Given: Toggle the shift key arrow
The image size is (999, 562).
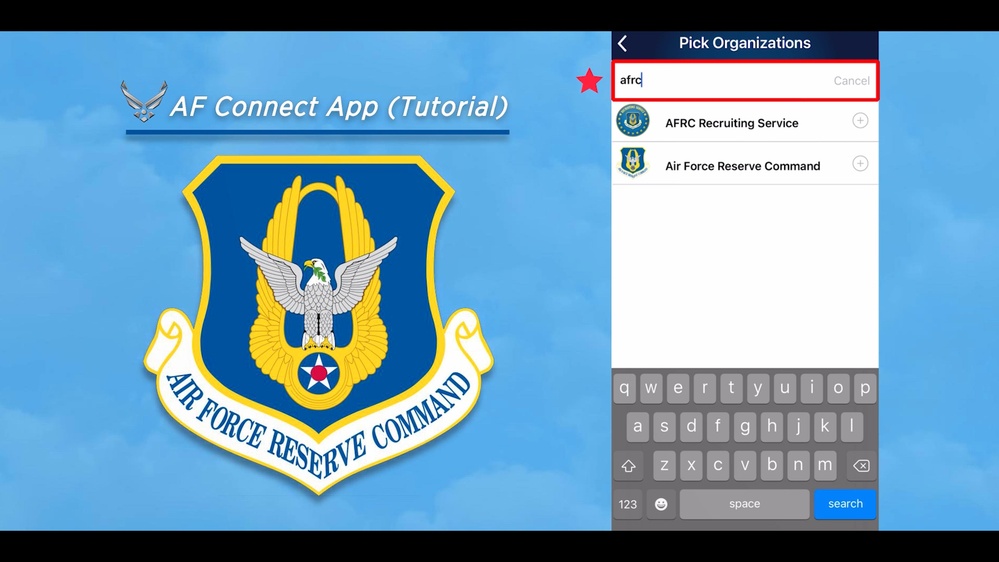Looking at the screenshot, I should (x=628, y=466).
